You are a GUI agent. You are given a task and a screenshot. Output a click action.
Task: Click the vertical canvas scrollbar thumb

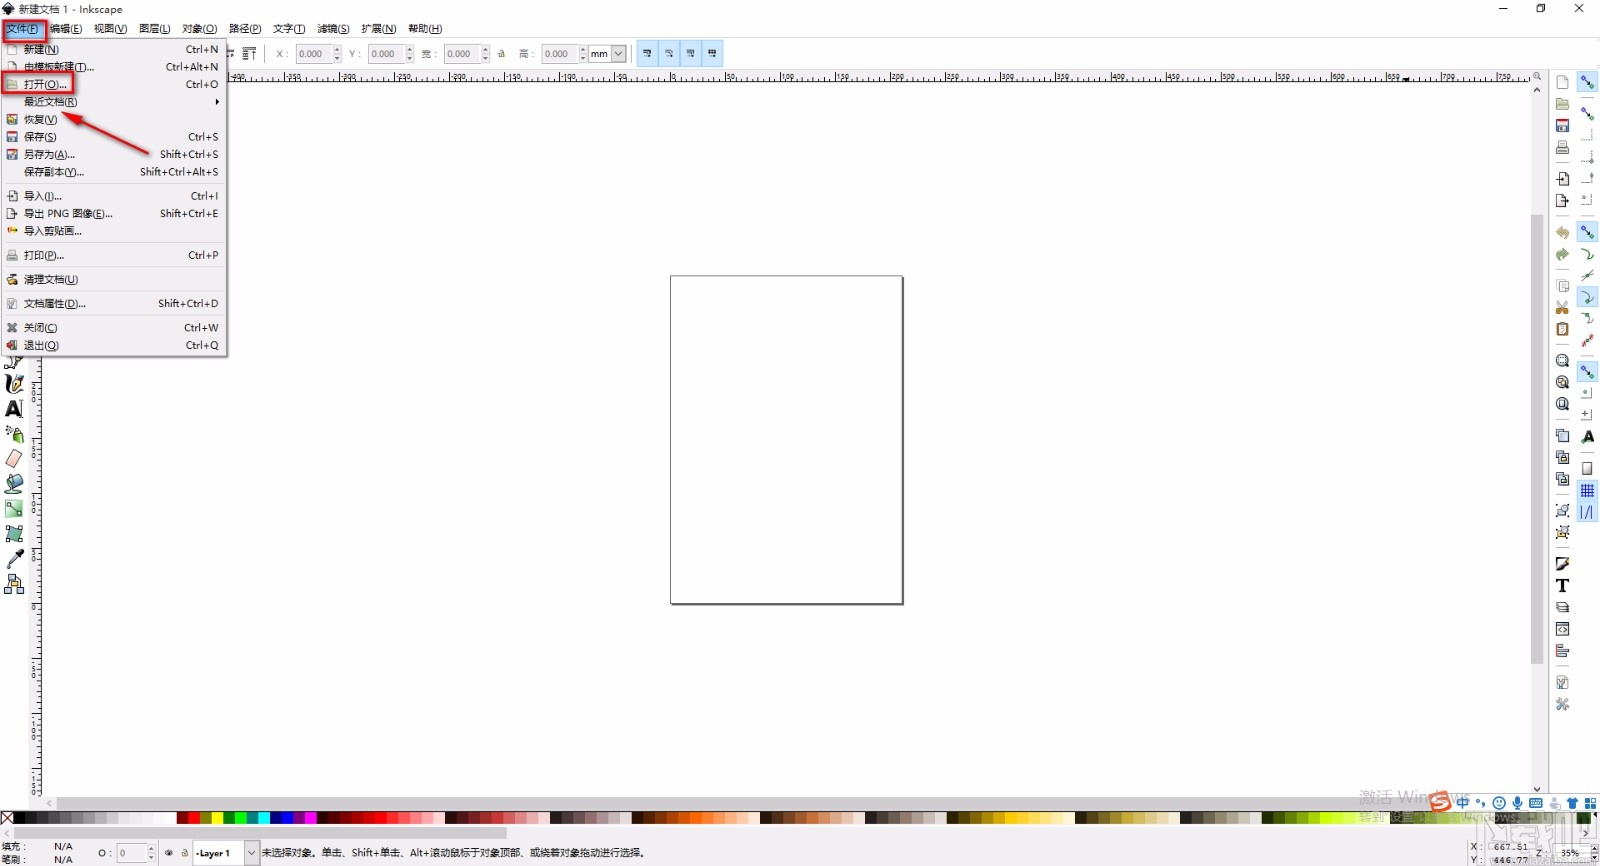pyautogui.click(x=1537, y=439)
